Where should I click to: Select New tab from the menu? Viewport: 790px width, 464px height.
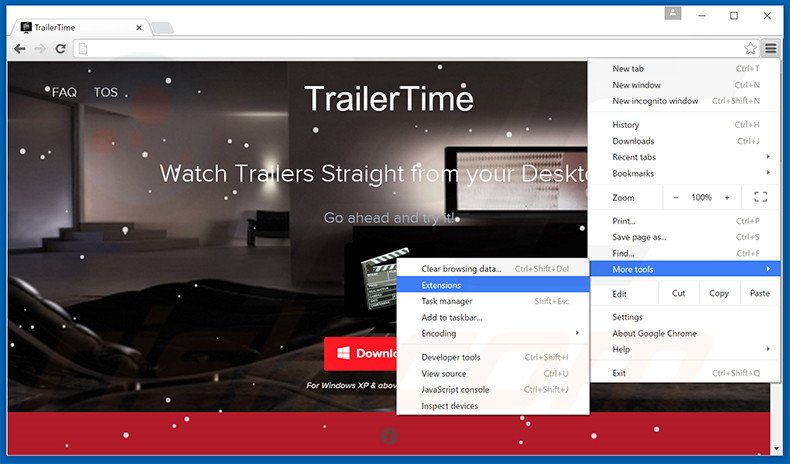(x=684, y=69)
